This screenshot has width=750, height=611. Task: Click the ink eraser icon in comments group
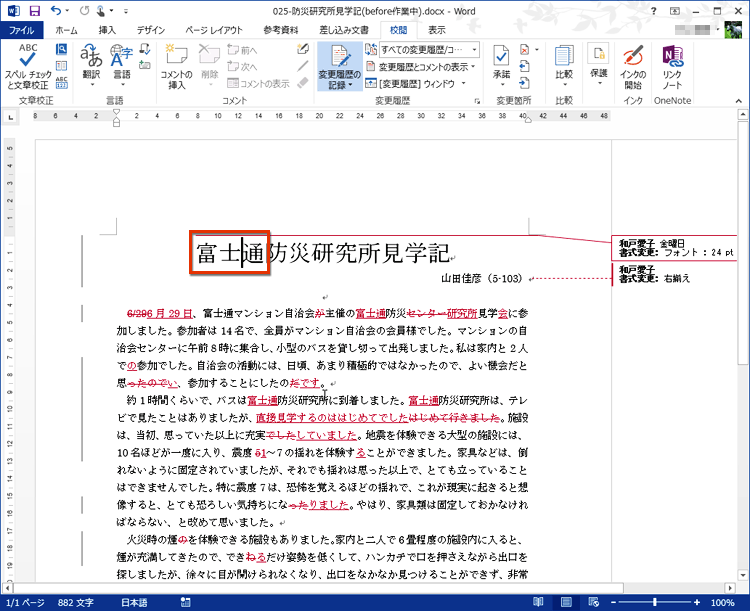tap(303, 82)
